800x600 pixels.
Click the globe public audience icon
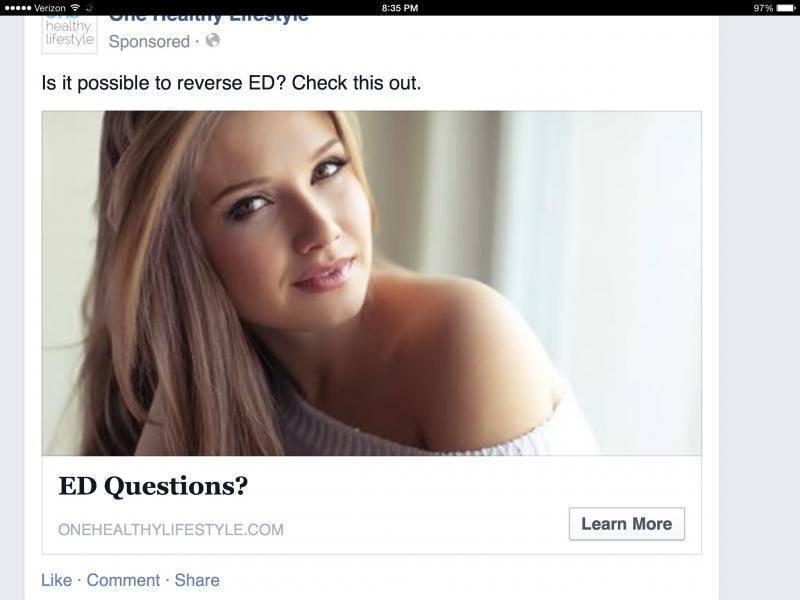point(213,40)
